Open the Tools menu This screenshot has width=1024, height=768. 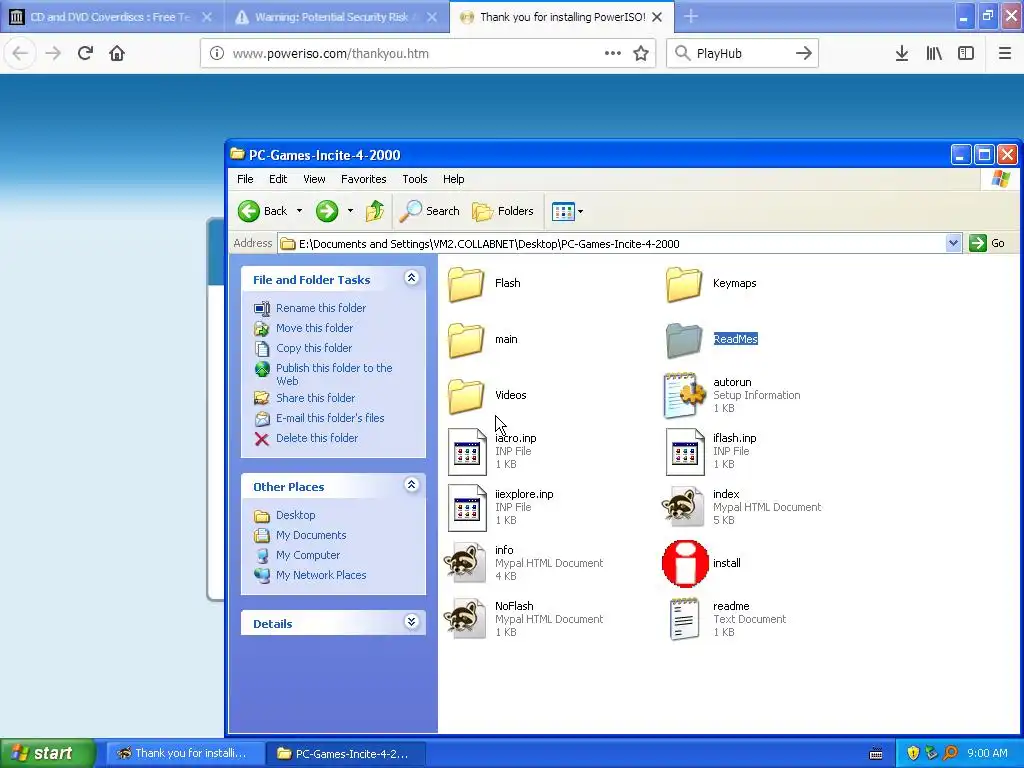point(415,179)
